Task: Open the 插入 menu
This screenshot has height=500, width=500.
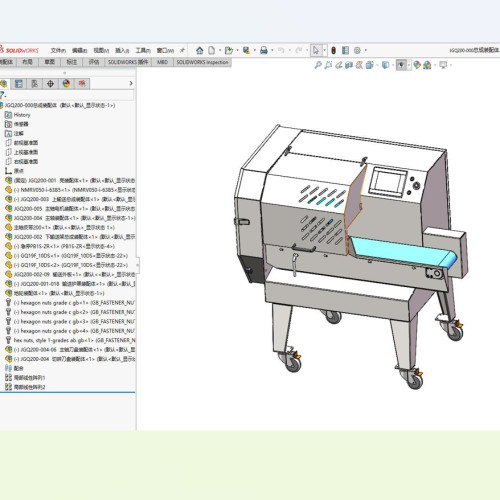Action: tap(122, 50)
